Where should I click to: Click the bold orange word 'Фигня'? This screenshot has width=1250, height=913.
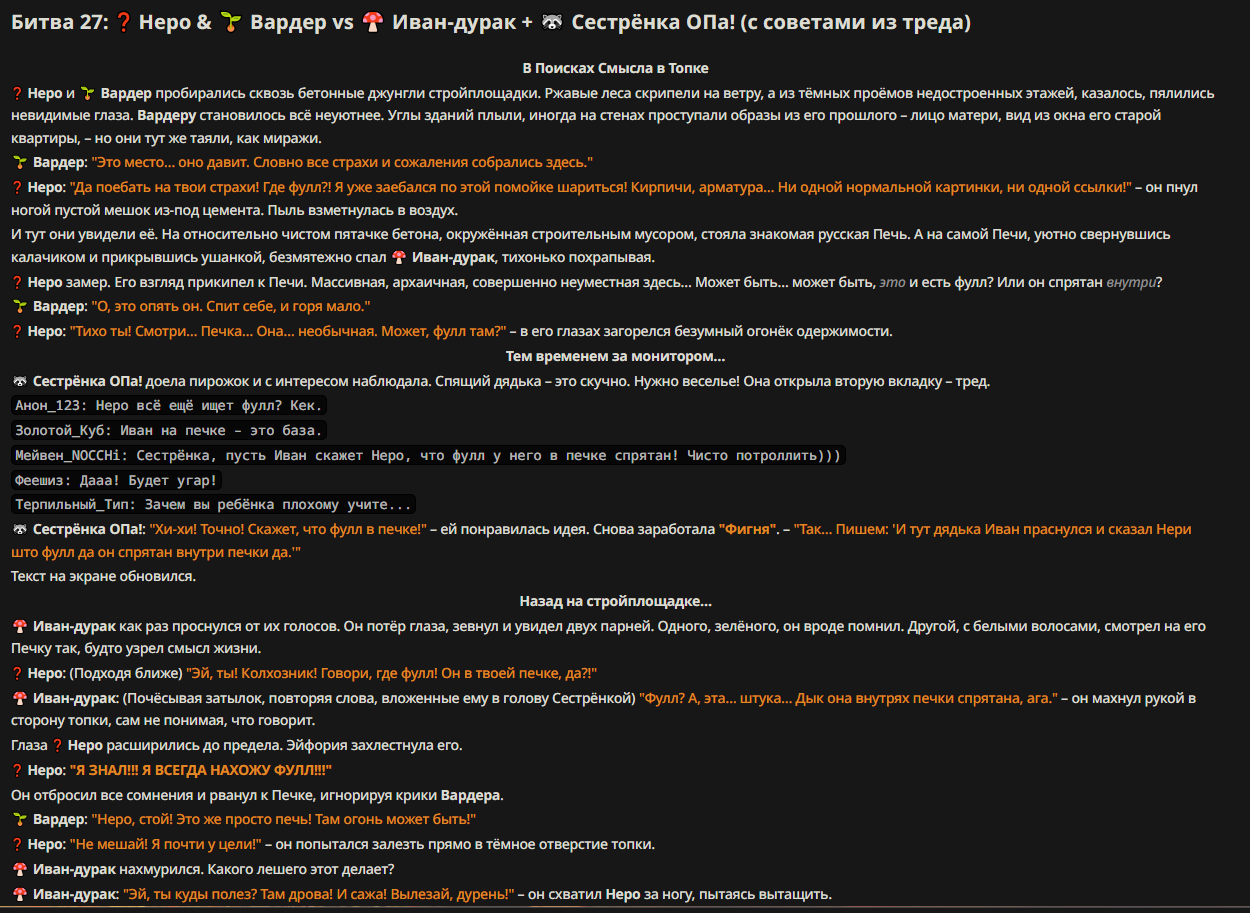coord(747,530)
